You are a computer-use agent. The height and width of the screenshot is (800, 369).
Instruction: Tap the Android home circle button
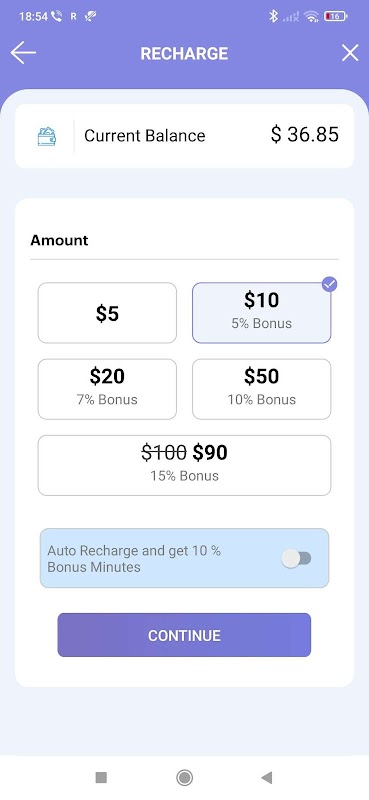tap(184, 777)
